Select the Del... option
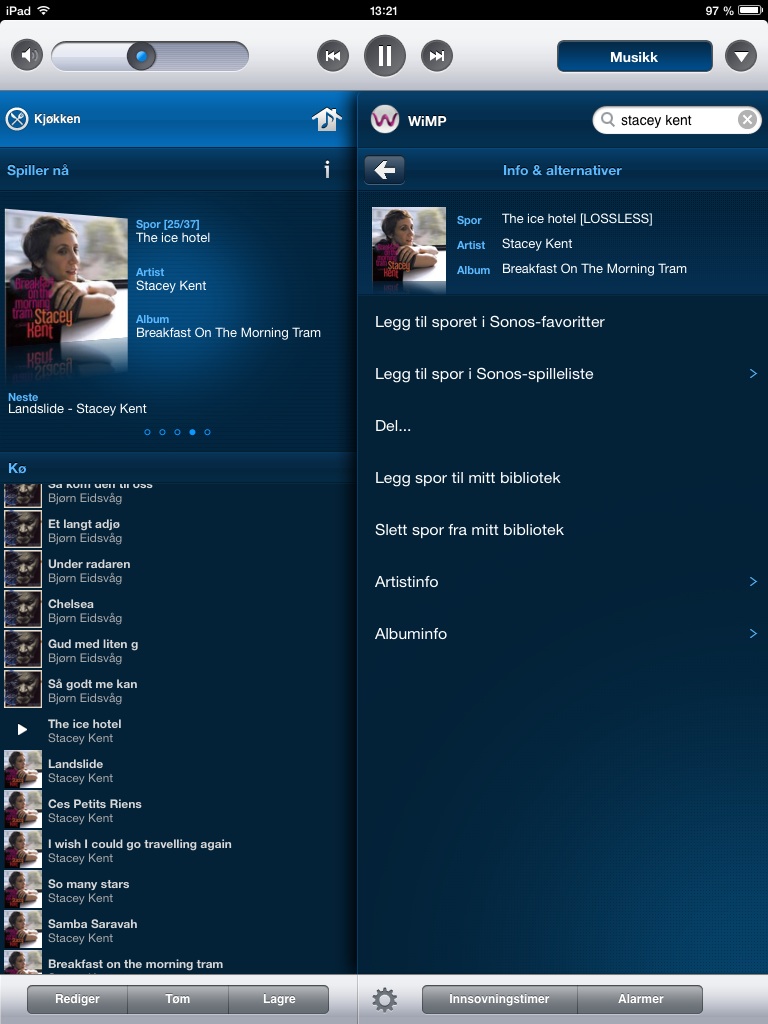 click(563, 426)
